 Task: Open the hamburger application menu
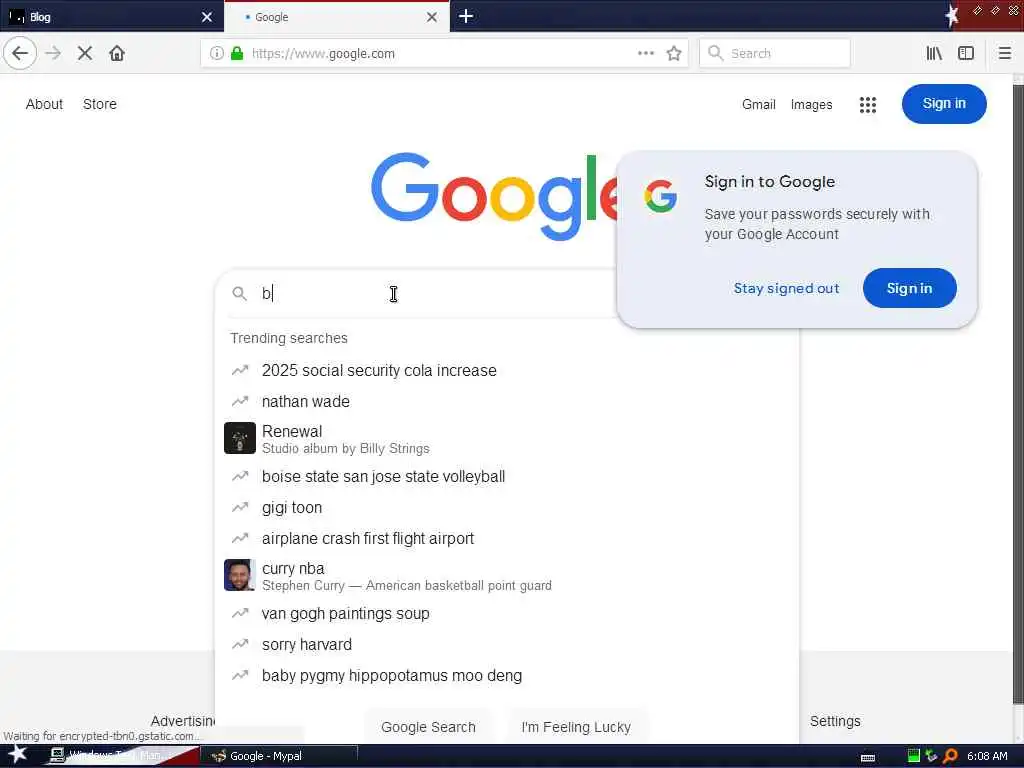coord(1004,54)
